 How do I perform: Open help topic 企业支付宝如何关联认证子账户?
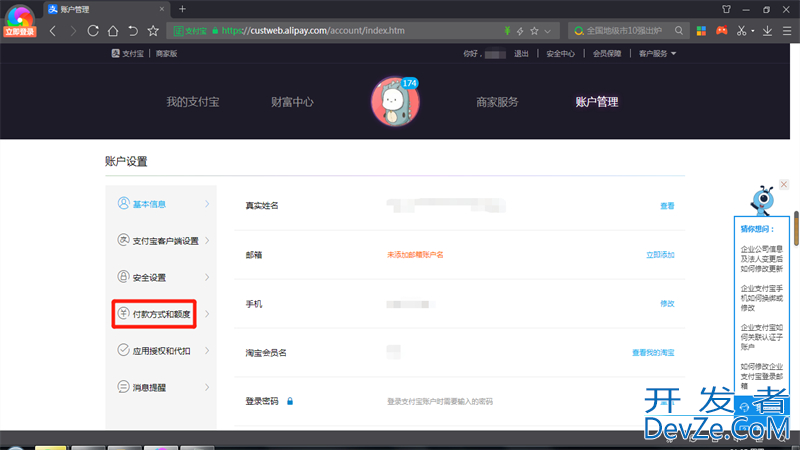(761, 337)
